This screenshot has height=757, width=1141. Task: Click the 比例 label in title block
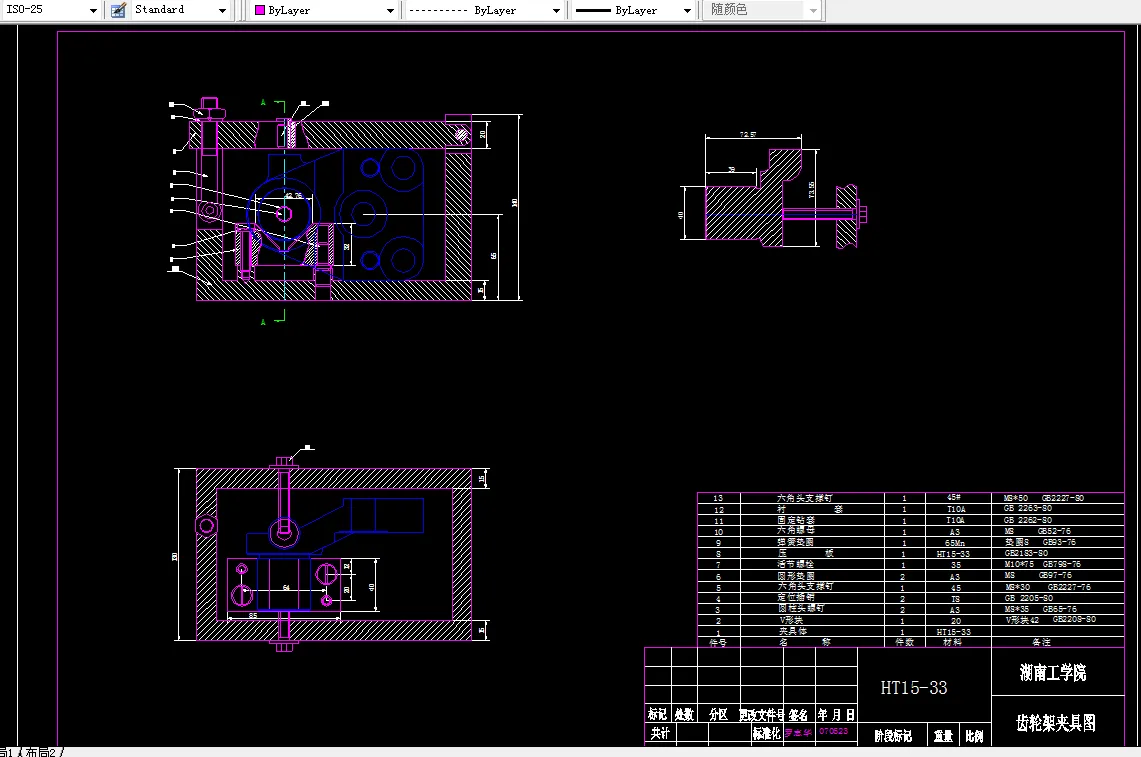tap(974, 736)
